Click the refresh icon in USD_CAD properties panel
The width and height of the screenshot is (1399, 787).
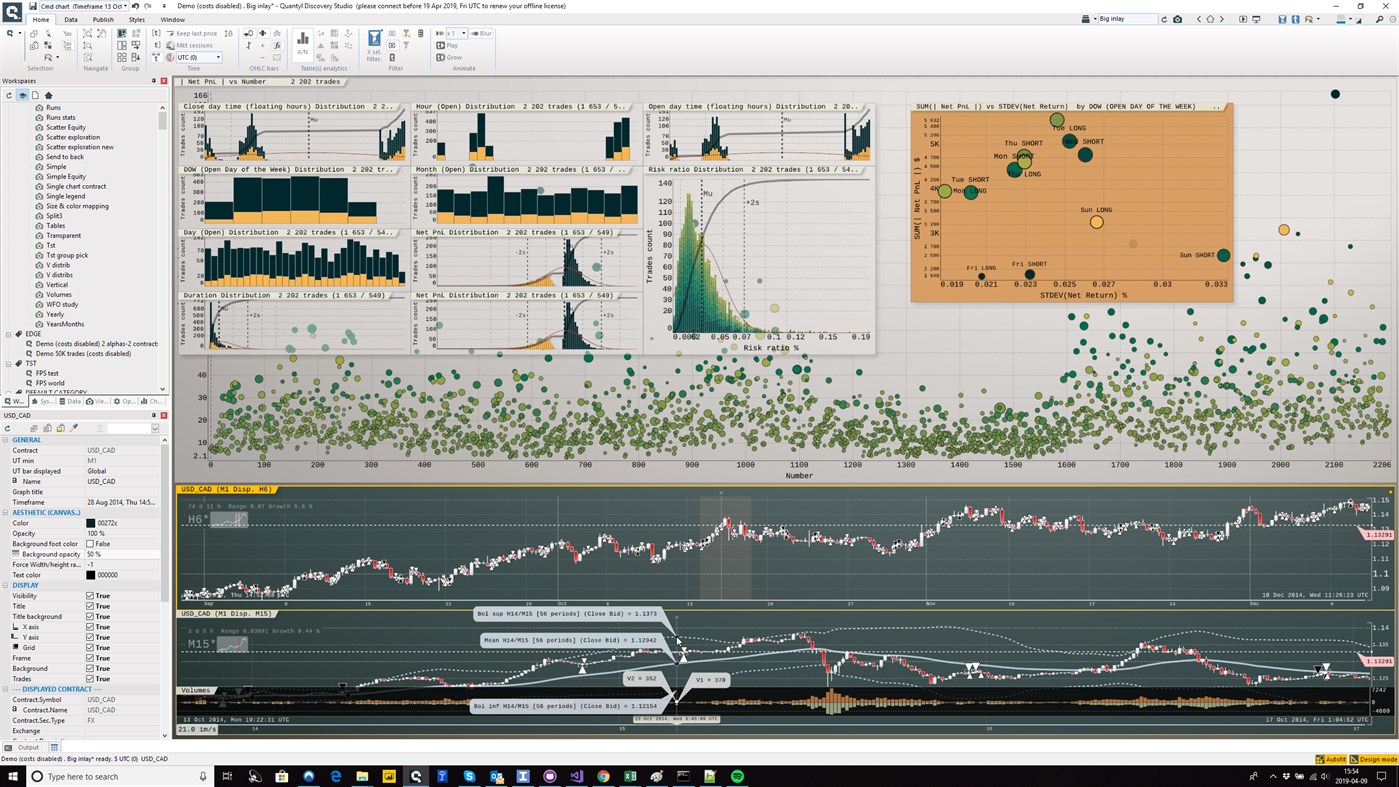tap(8, 428)
